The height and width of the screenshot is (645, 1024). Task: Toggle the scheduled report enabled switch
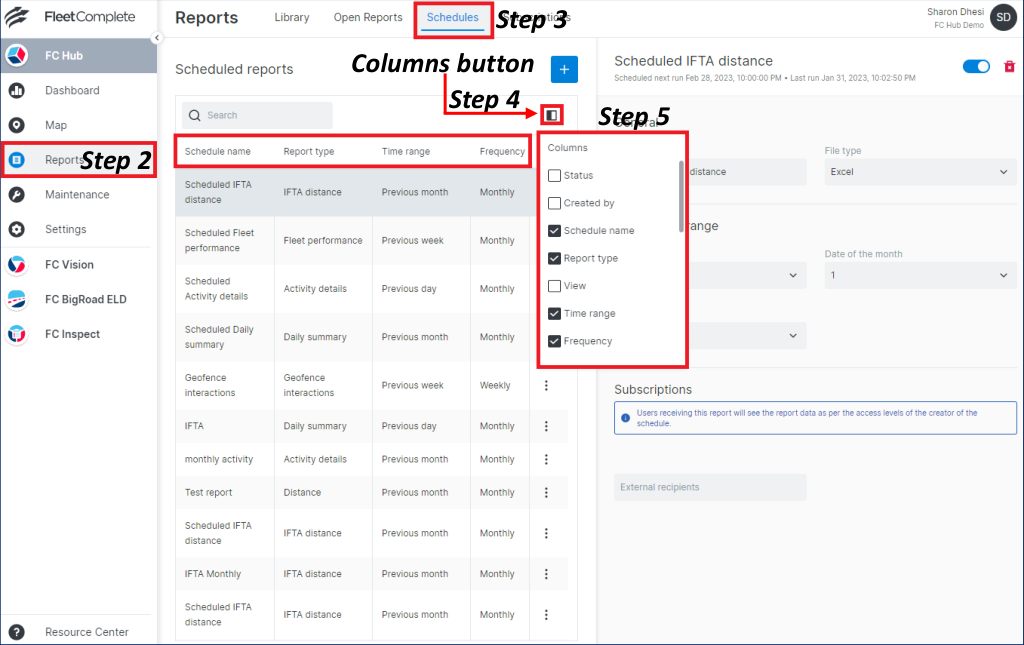(x=976, y=66)
